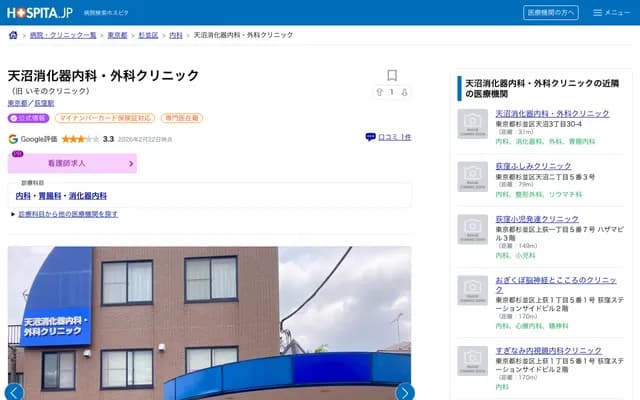Click the chevron on 看護師求人 banner

tap(131, 164)
